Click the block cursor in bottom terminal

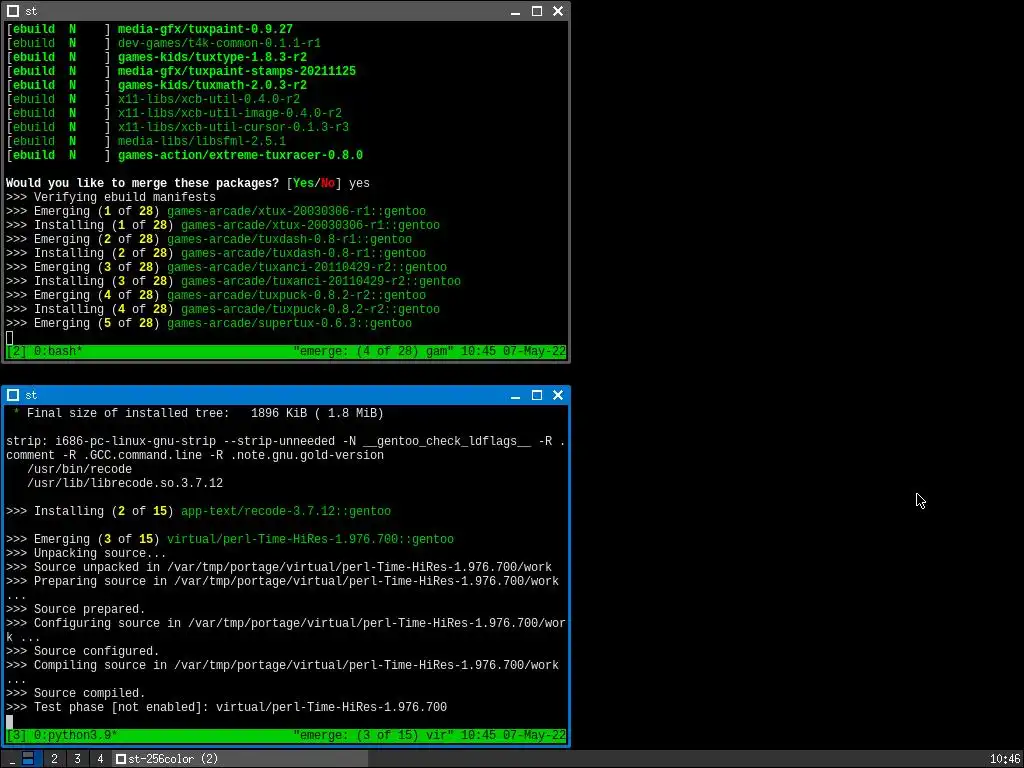pyautogui.click(x=9, y=722)
